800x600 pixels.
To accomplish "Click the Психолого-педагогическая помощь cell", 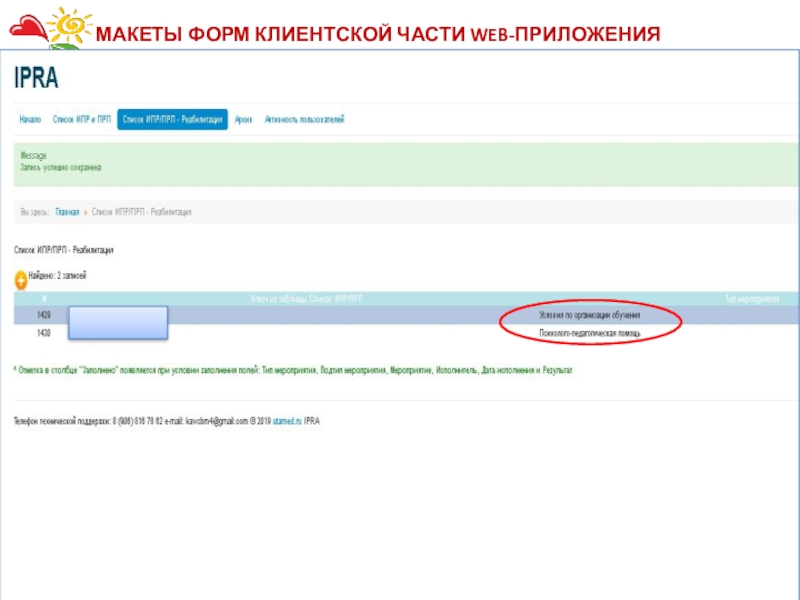I will click(x=590, y=333).
